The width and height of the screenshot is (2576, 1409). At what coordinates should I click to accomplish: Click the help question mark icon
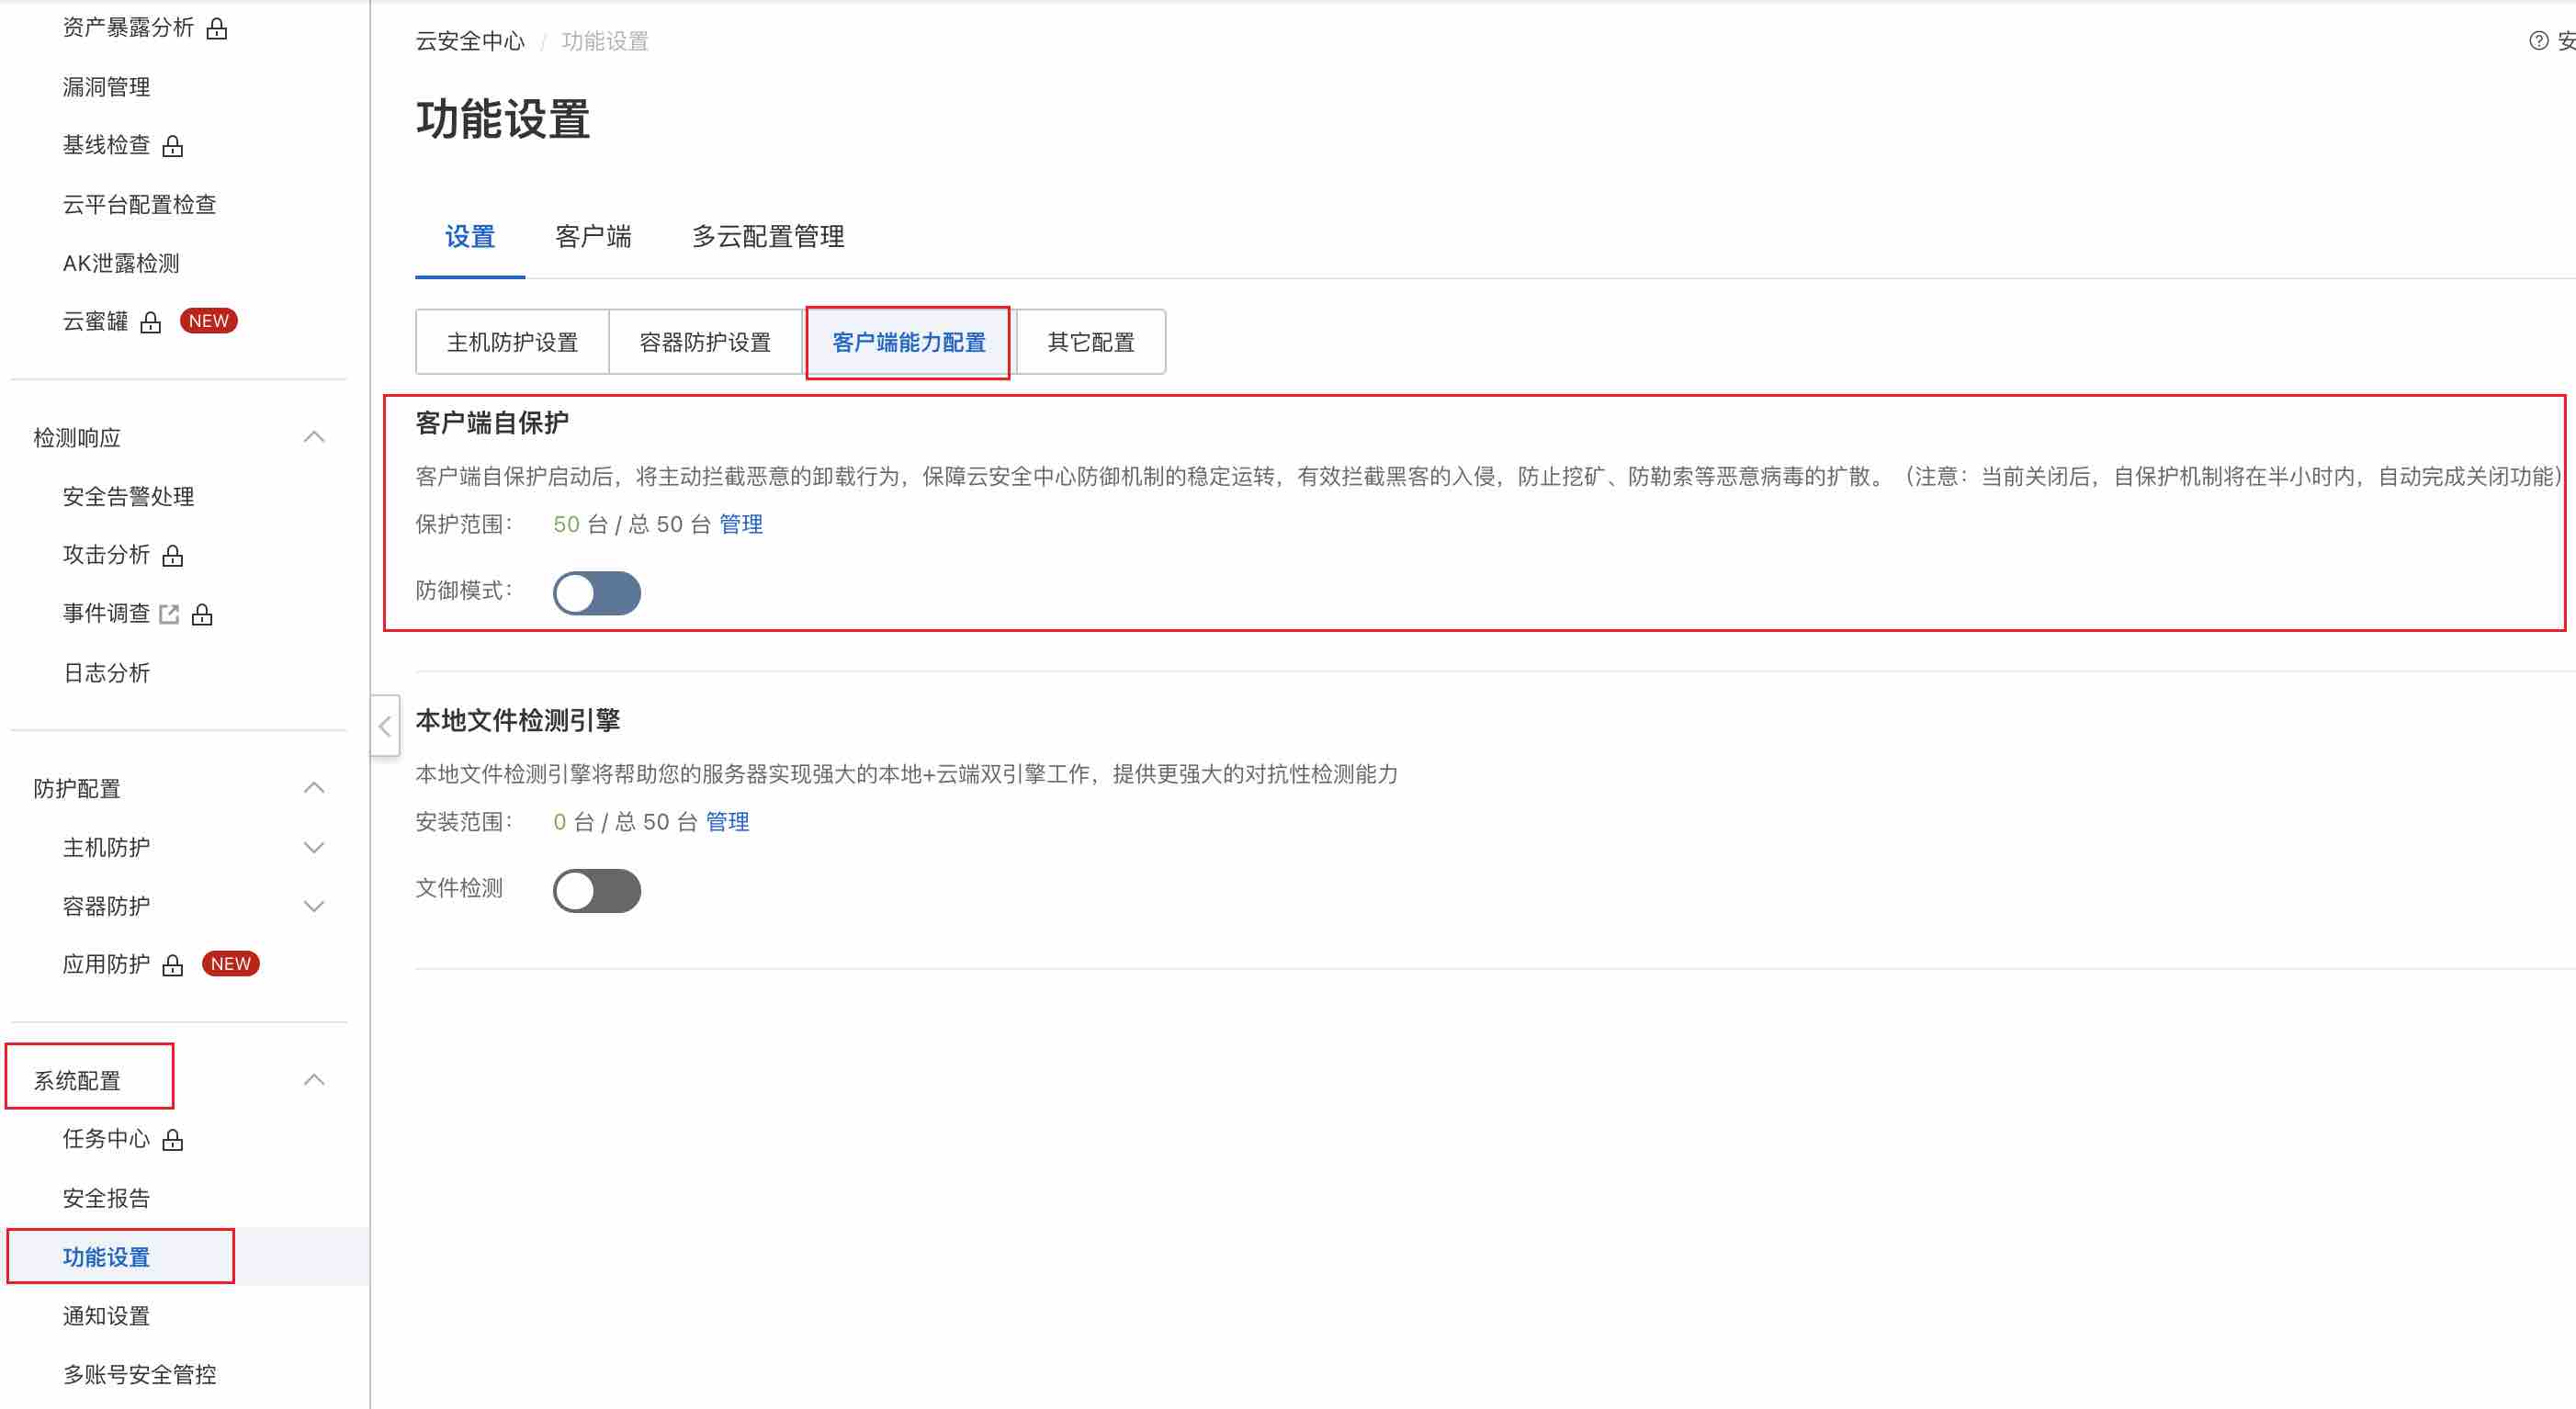pyautogui.click(x=2538, y=41)
